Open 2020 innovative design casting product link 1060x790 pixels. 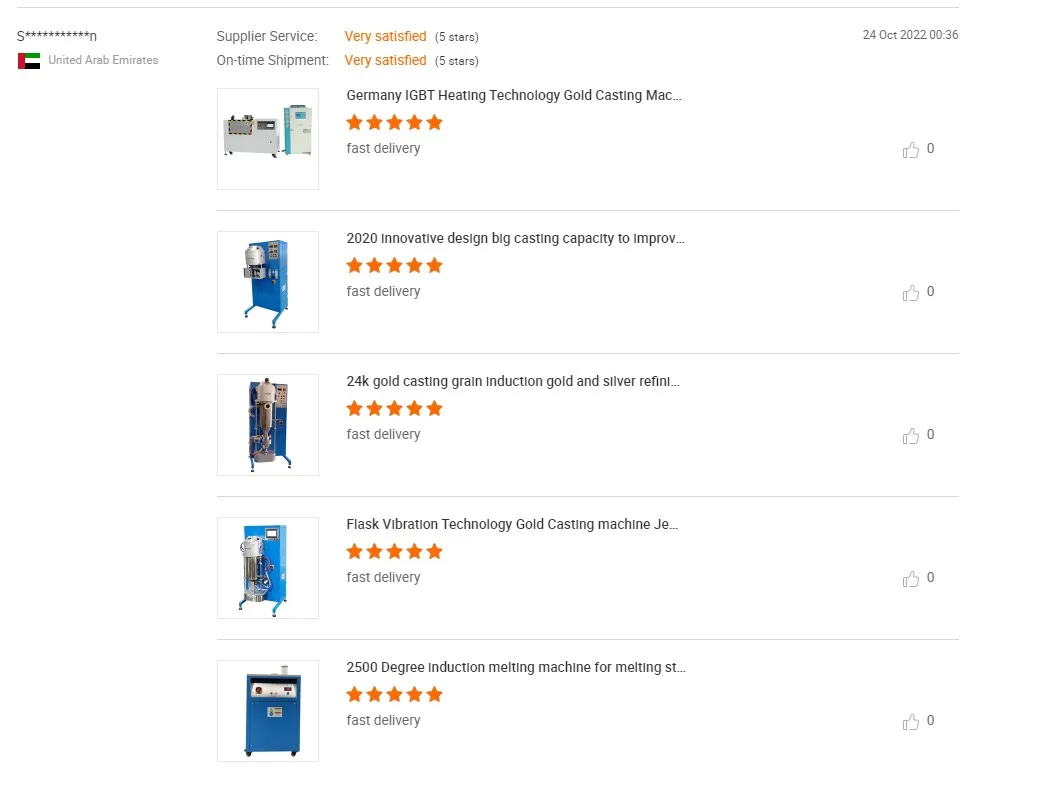(515, 239)
